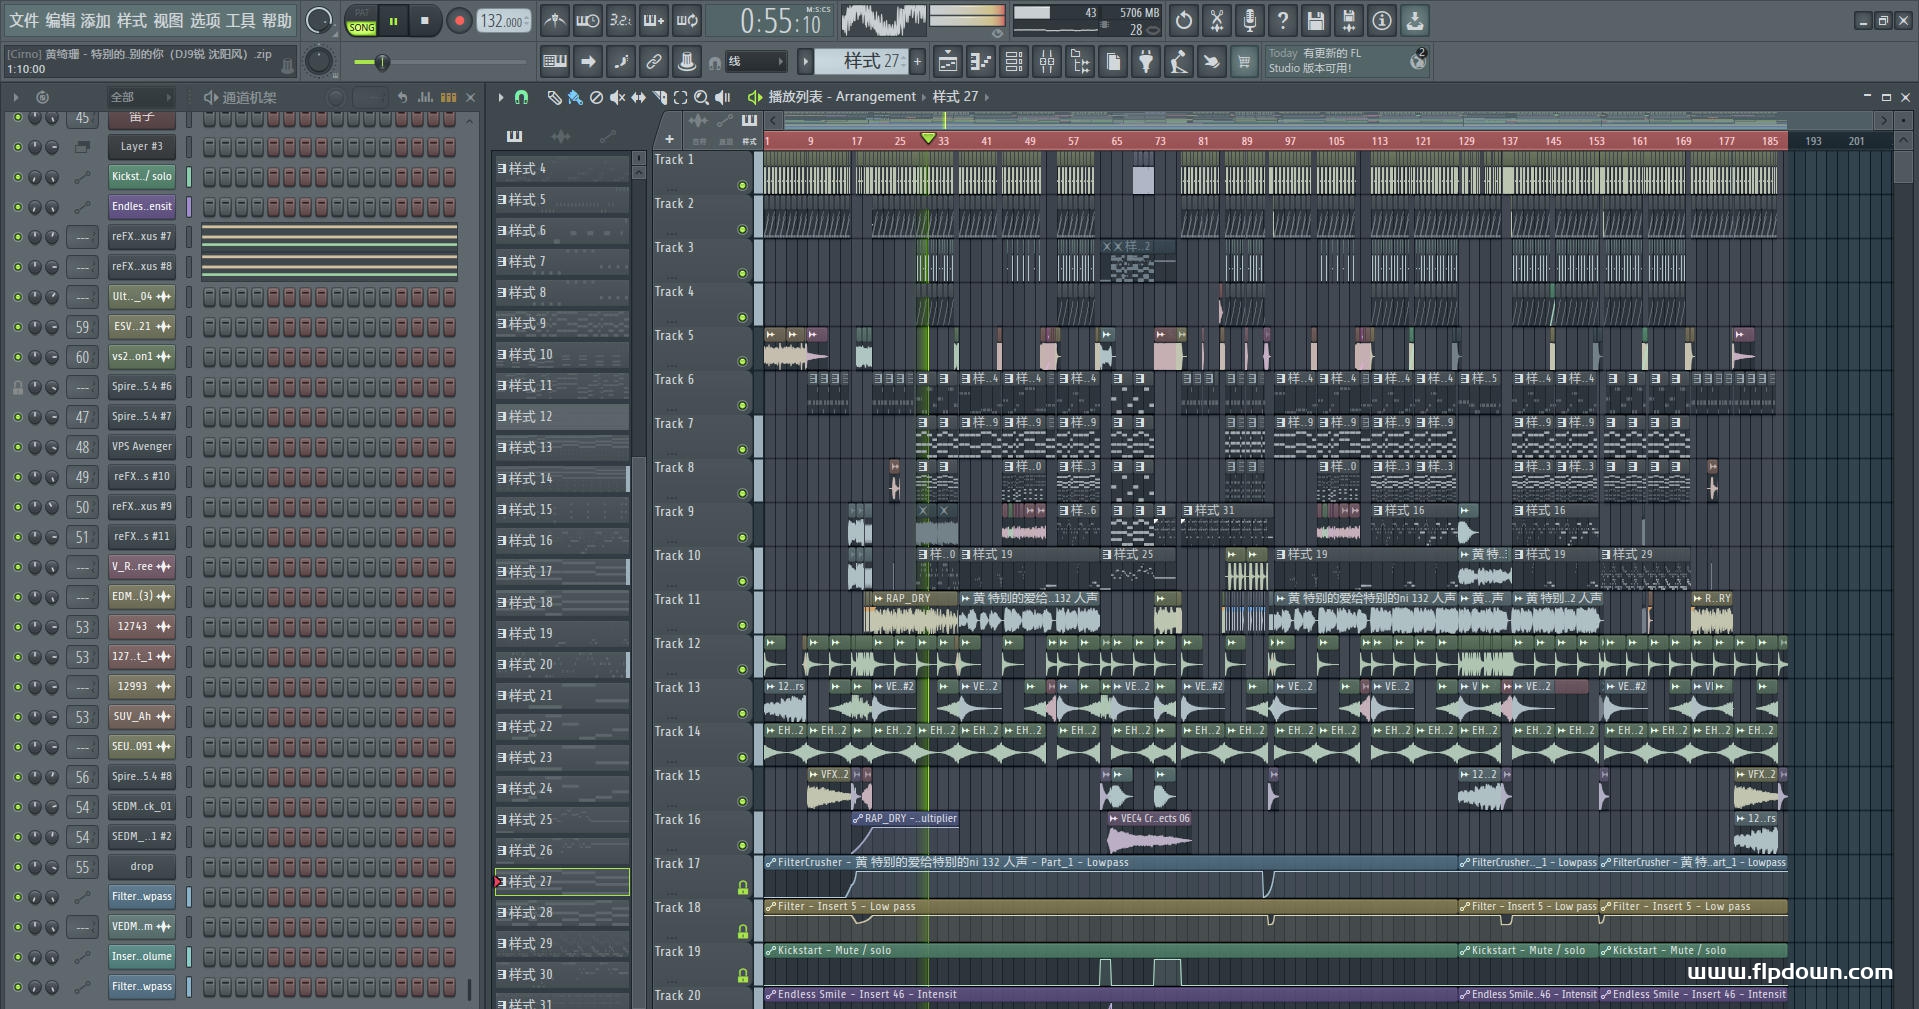Open the 文件 menu
The image size is (1919, 1009).
click(24, 20)
